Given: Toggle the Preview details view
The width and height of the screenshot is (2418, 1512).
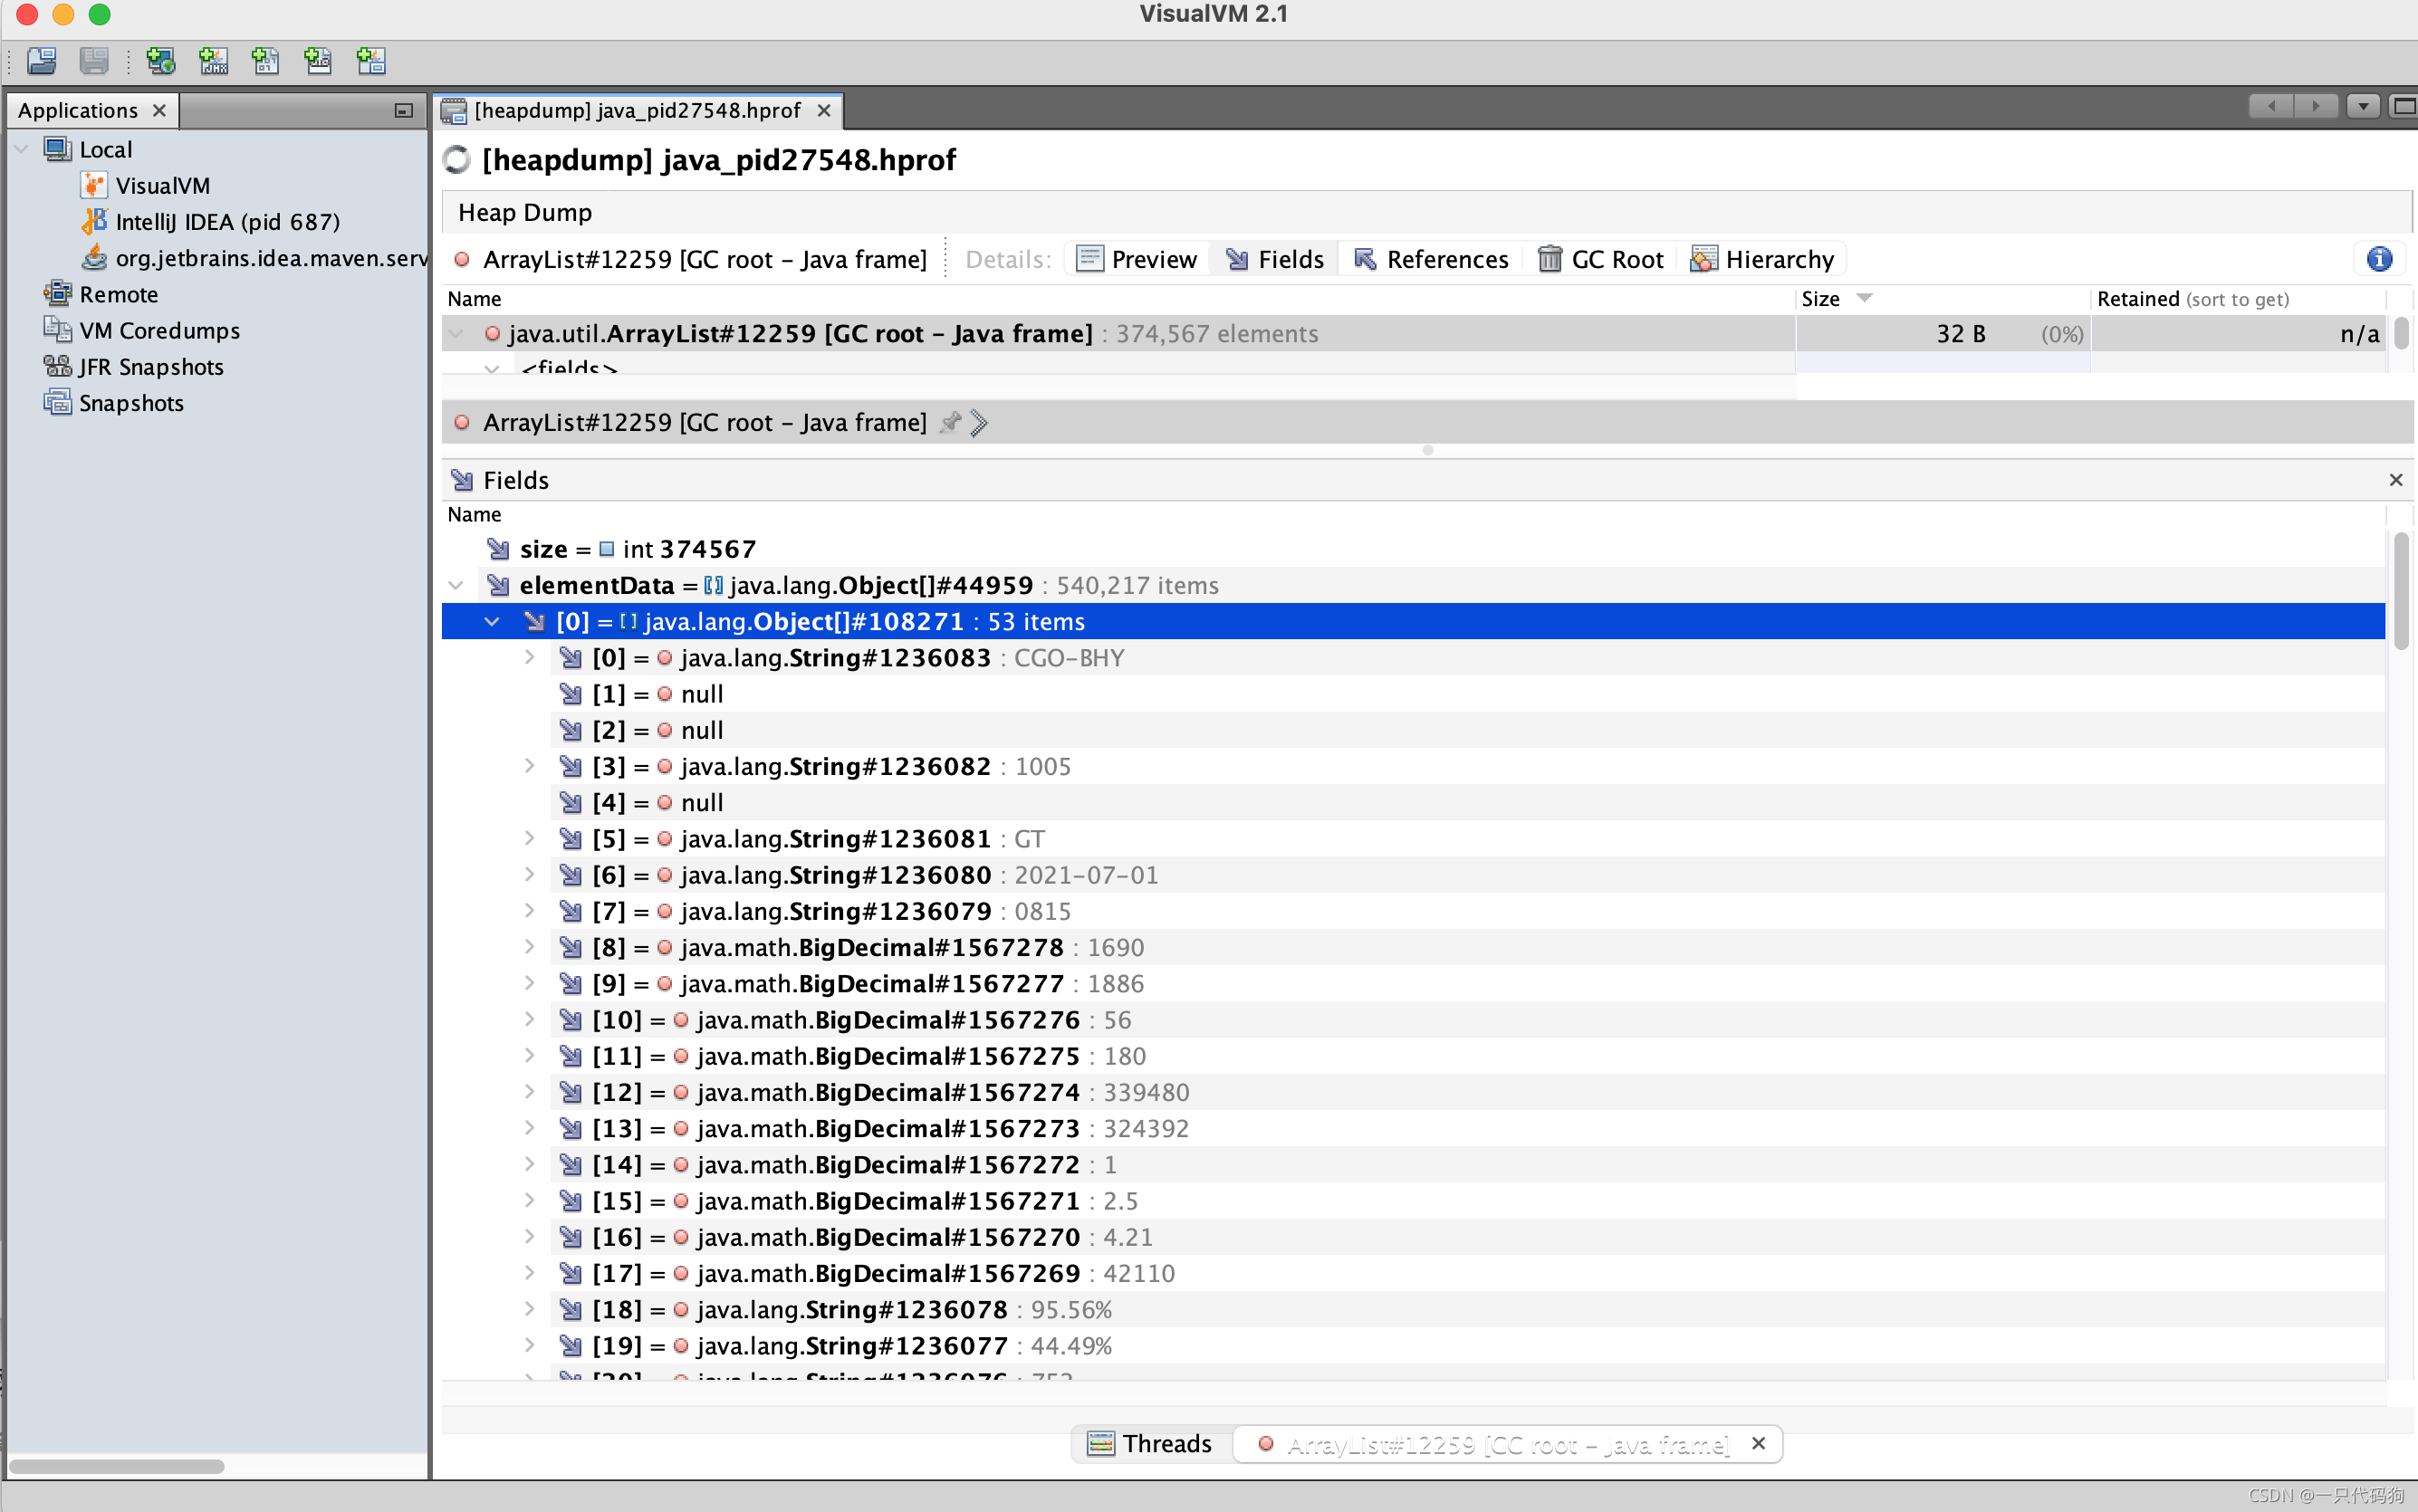Looking at the screenshot, I should click(1137, 259).
